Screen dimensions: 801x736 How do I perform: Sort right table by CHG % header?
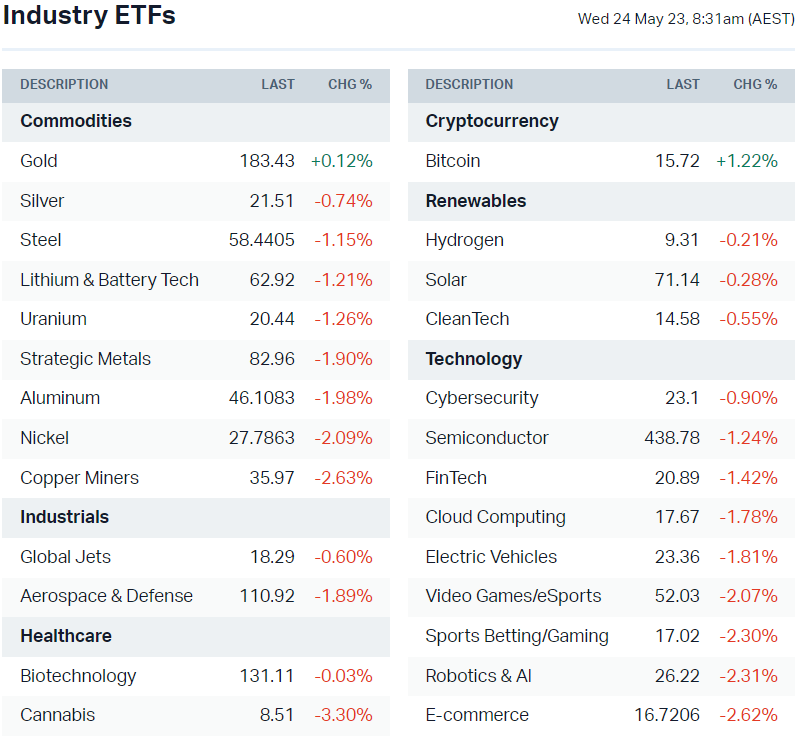point(755,85)
